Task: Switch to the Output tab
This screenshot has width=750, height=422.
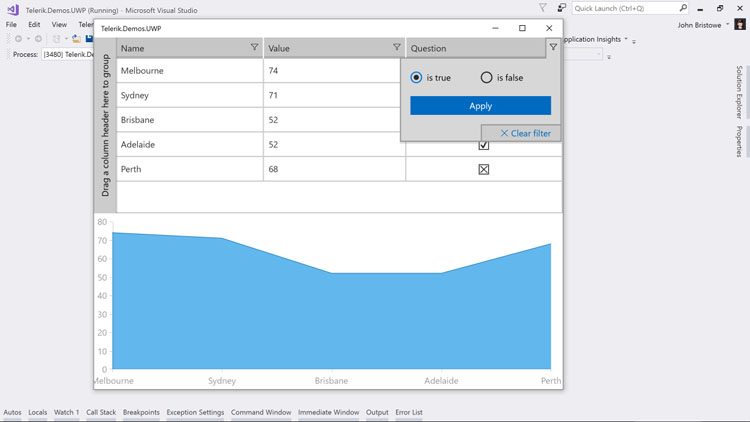Action: click(x=377, y=412)
